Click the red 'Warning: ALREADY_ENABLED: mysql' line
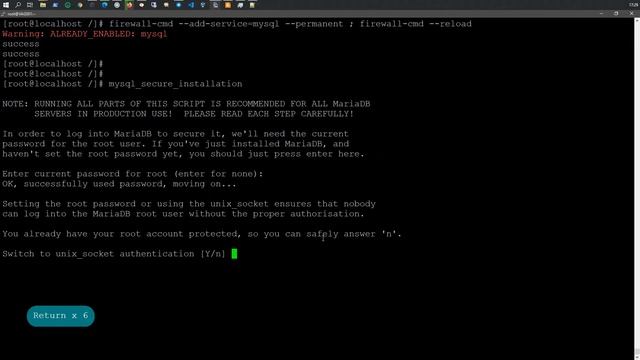The height and width of the screenshot is (360, 640). pyautogui.click(x=84, y=34)
